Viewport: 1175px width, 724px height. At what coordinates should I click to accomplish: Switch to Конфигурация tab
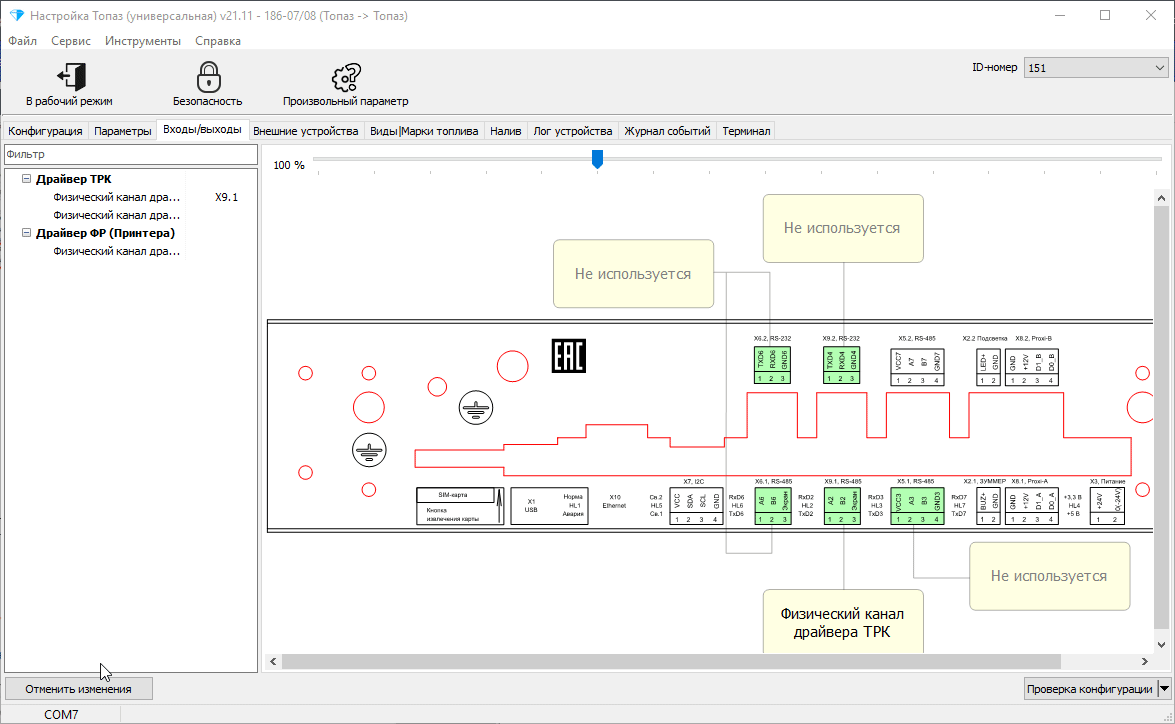45,130
